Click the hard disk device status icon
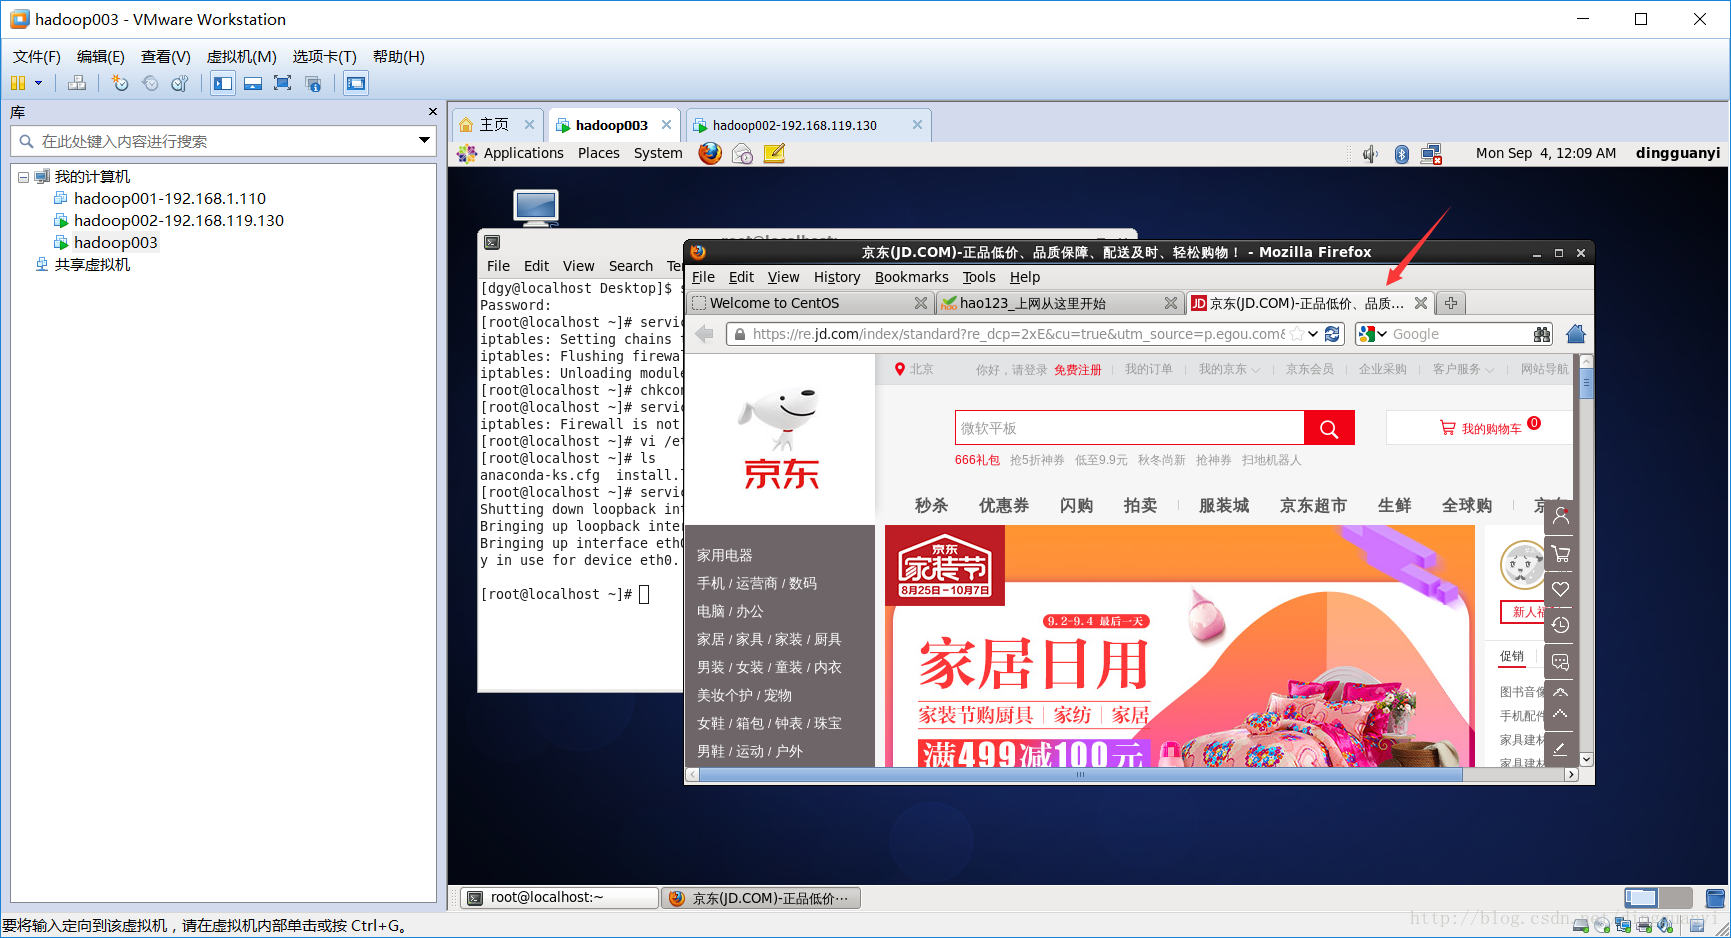This screenshot has width=1731, height=938. coord(1581,926)
